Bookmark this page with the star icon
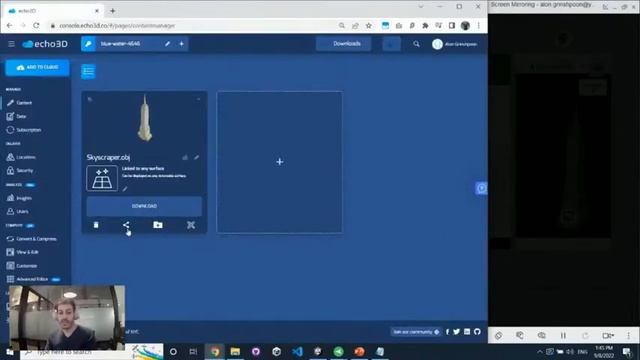The height and width of the screenshot is (360, 640). click(369, 26)
